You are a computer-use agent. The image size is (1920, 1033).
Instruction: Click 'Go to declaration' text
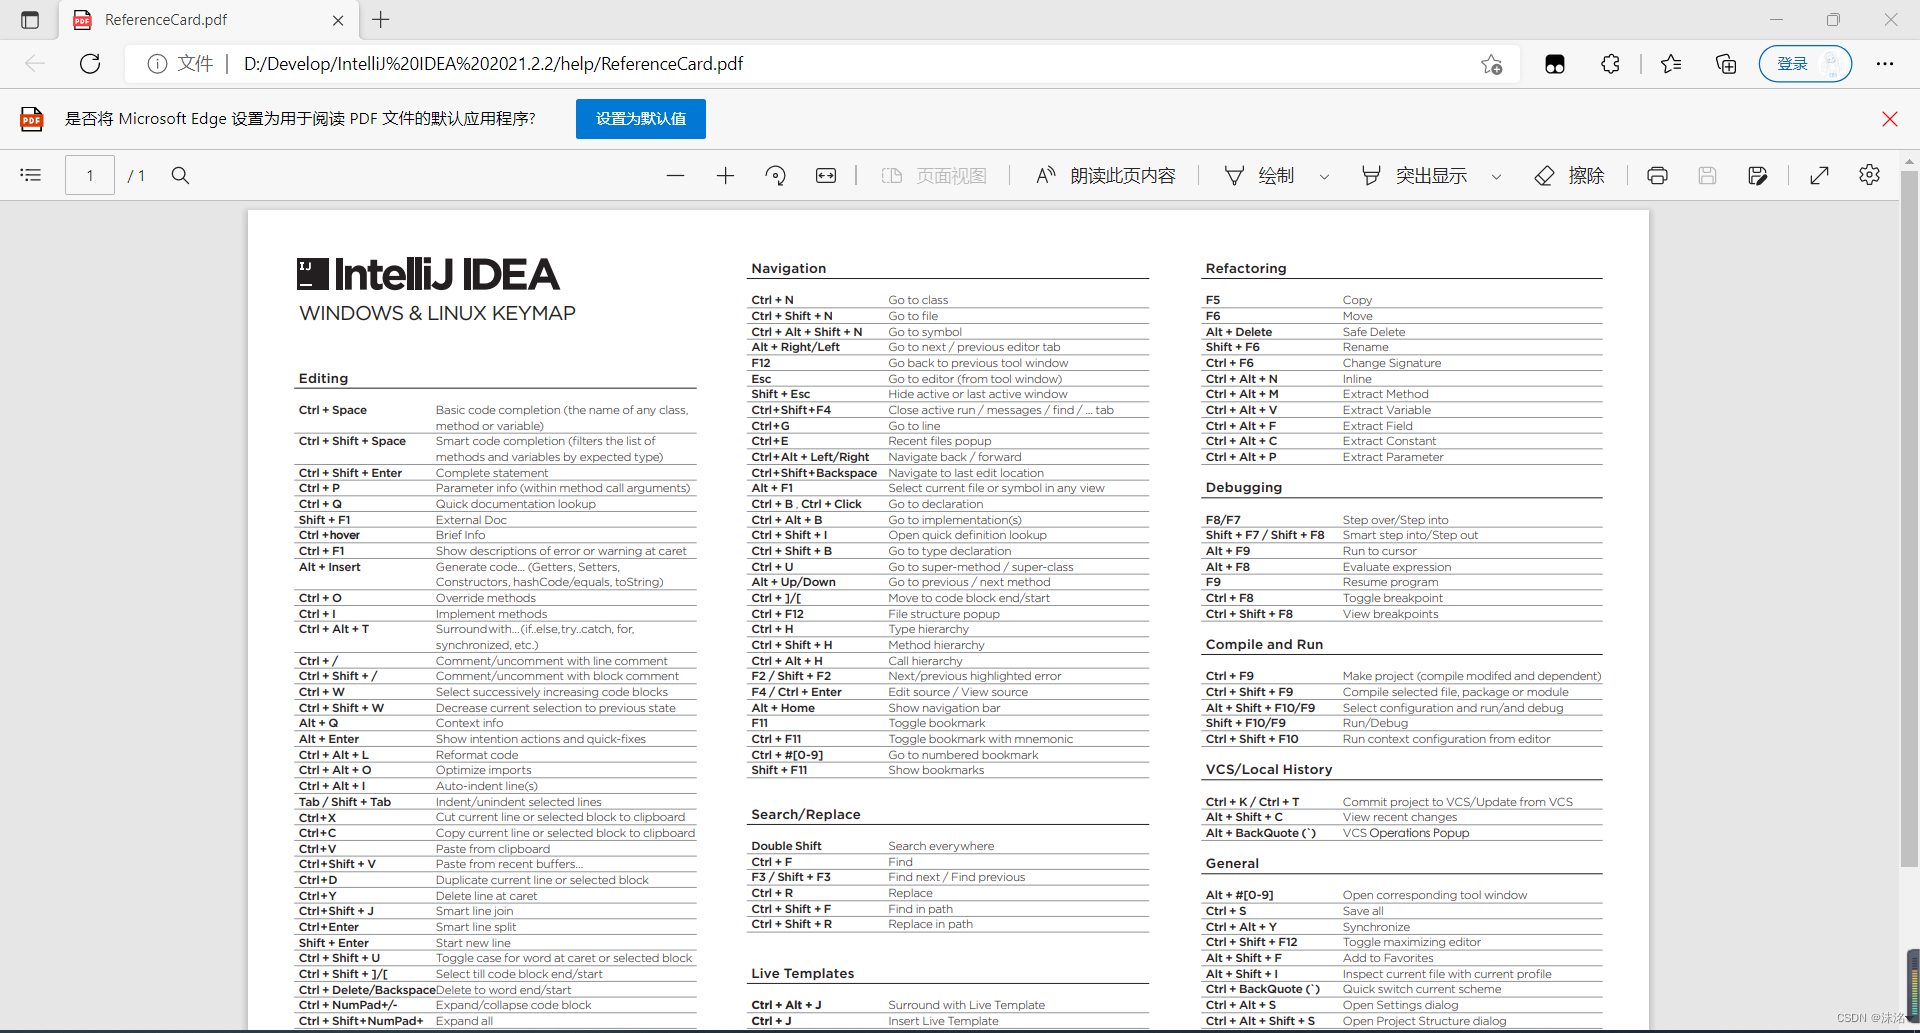tap(936, 504)
